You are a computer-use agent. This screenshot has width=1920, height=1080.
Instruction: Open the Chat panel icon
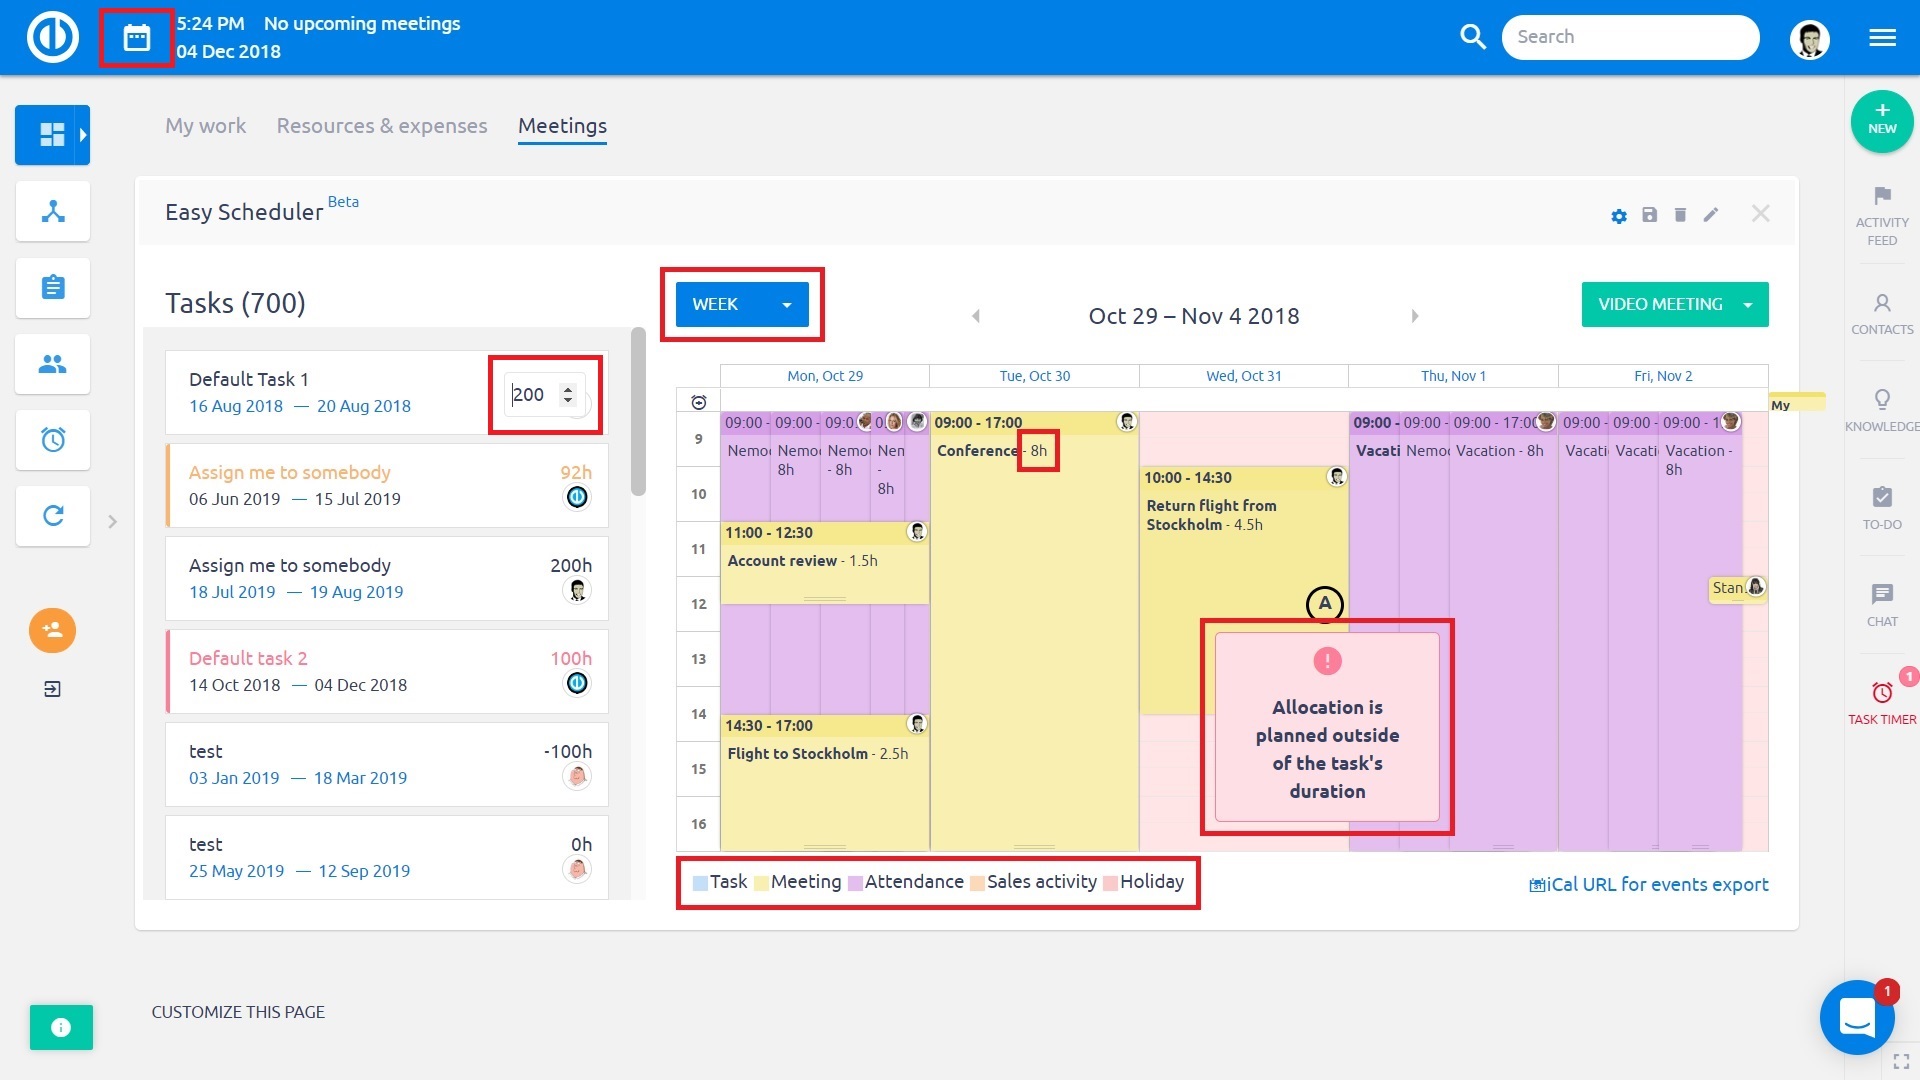(1882, 595)
